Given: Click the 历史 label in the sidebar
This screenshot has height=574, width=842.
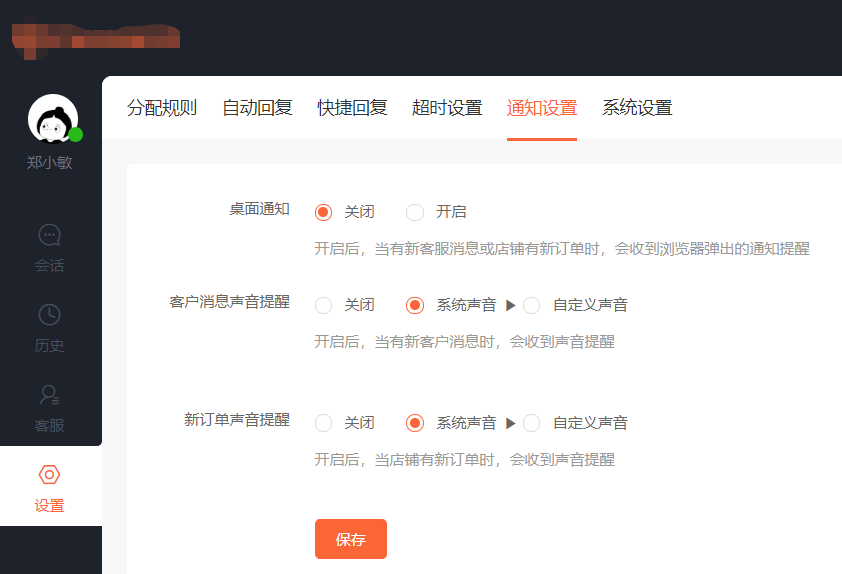Looking at the screenshot, I should 49,345.
